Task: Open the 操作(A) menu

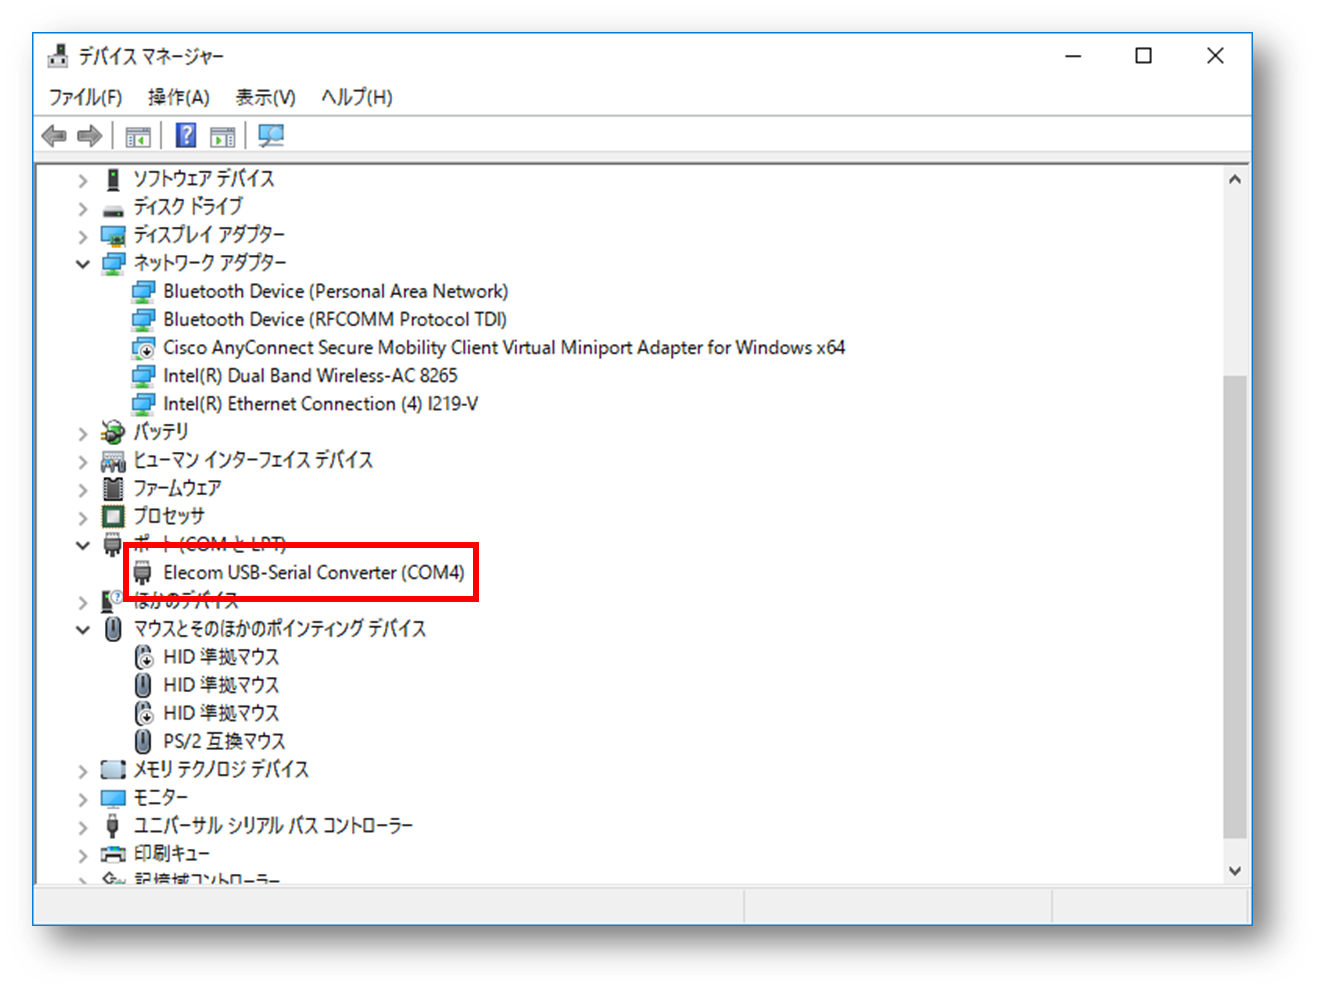Action: pos(179,97)
